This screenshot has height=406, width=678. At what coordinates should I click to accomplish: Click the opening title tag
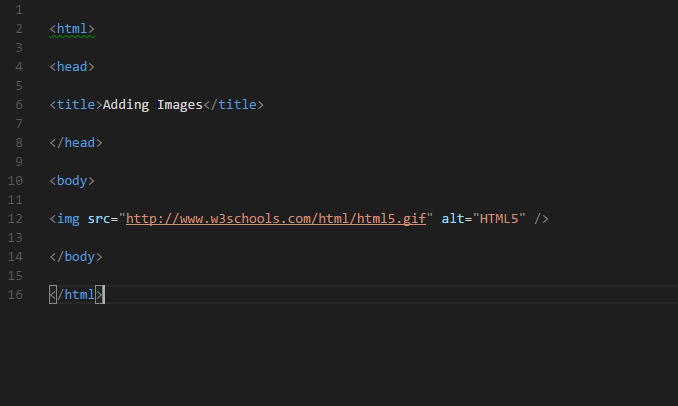click(76, 105)
